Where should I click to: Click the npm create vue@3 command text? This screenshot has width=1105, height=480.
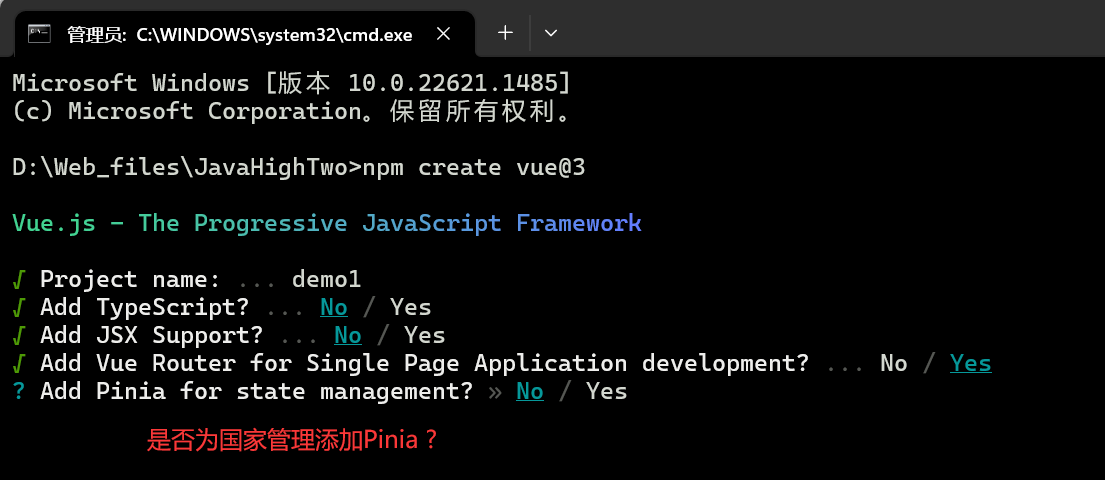pos(474,168)
